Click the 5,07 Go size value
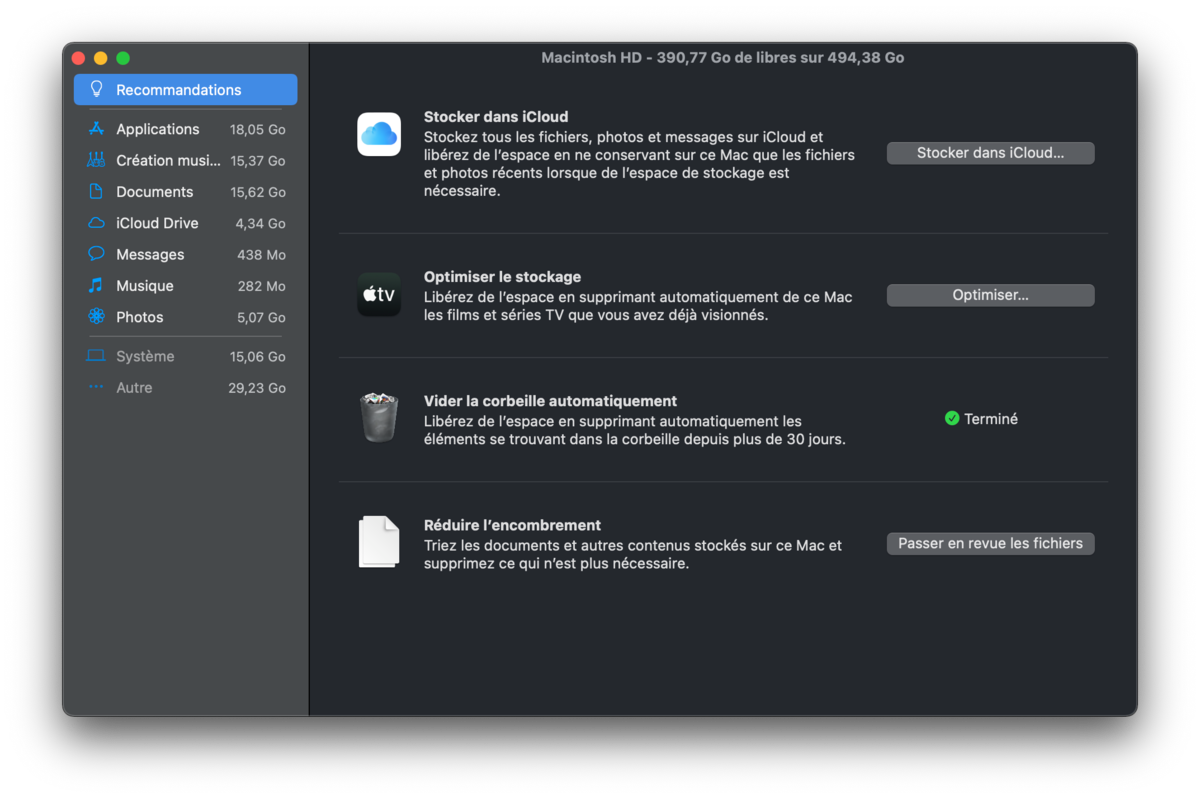 click(x=260, y=316)
